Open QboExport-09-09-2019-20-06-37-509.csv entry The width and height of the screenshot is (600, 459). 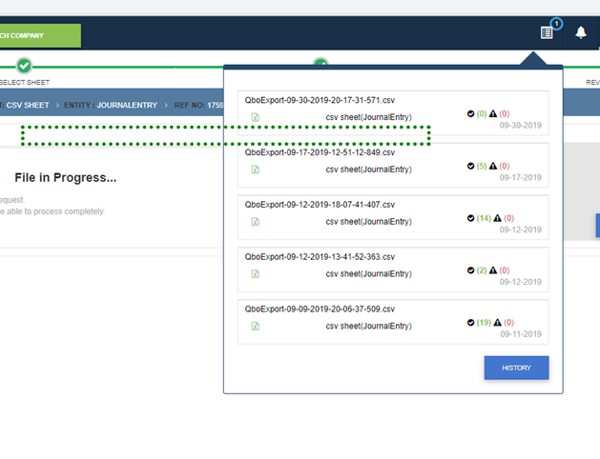(393, 322)
